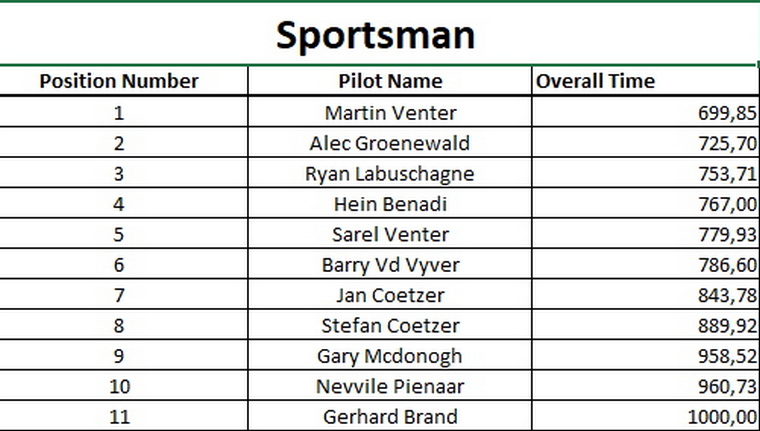Click the Overall Time header cell

click(x=644, y=80)
